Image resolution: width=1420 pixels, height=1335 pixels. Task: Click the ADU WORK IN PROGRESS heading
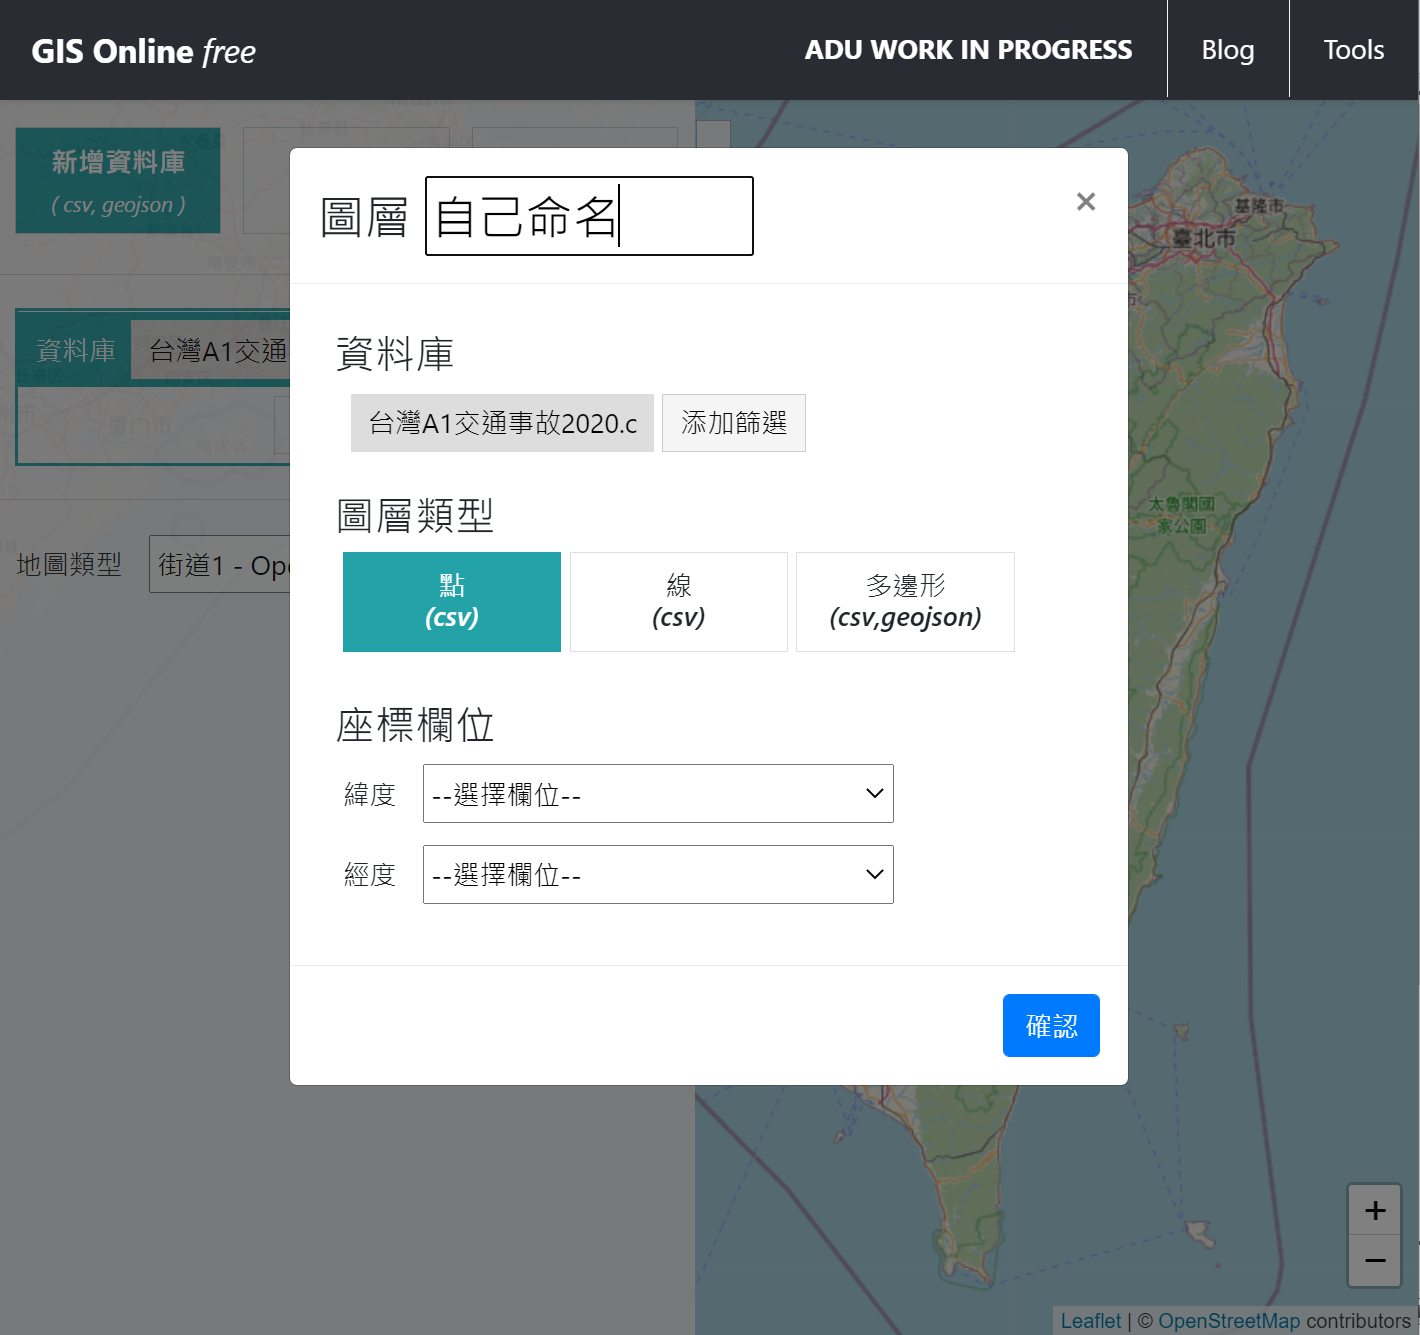pyautogui.click(x=968, y=50)
